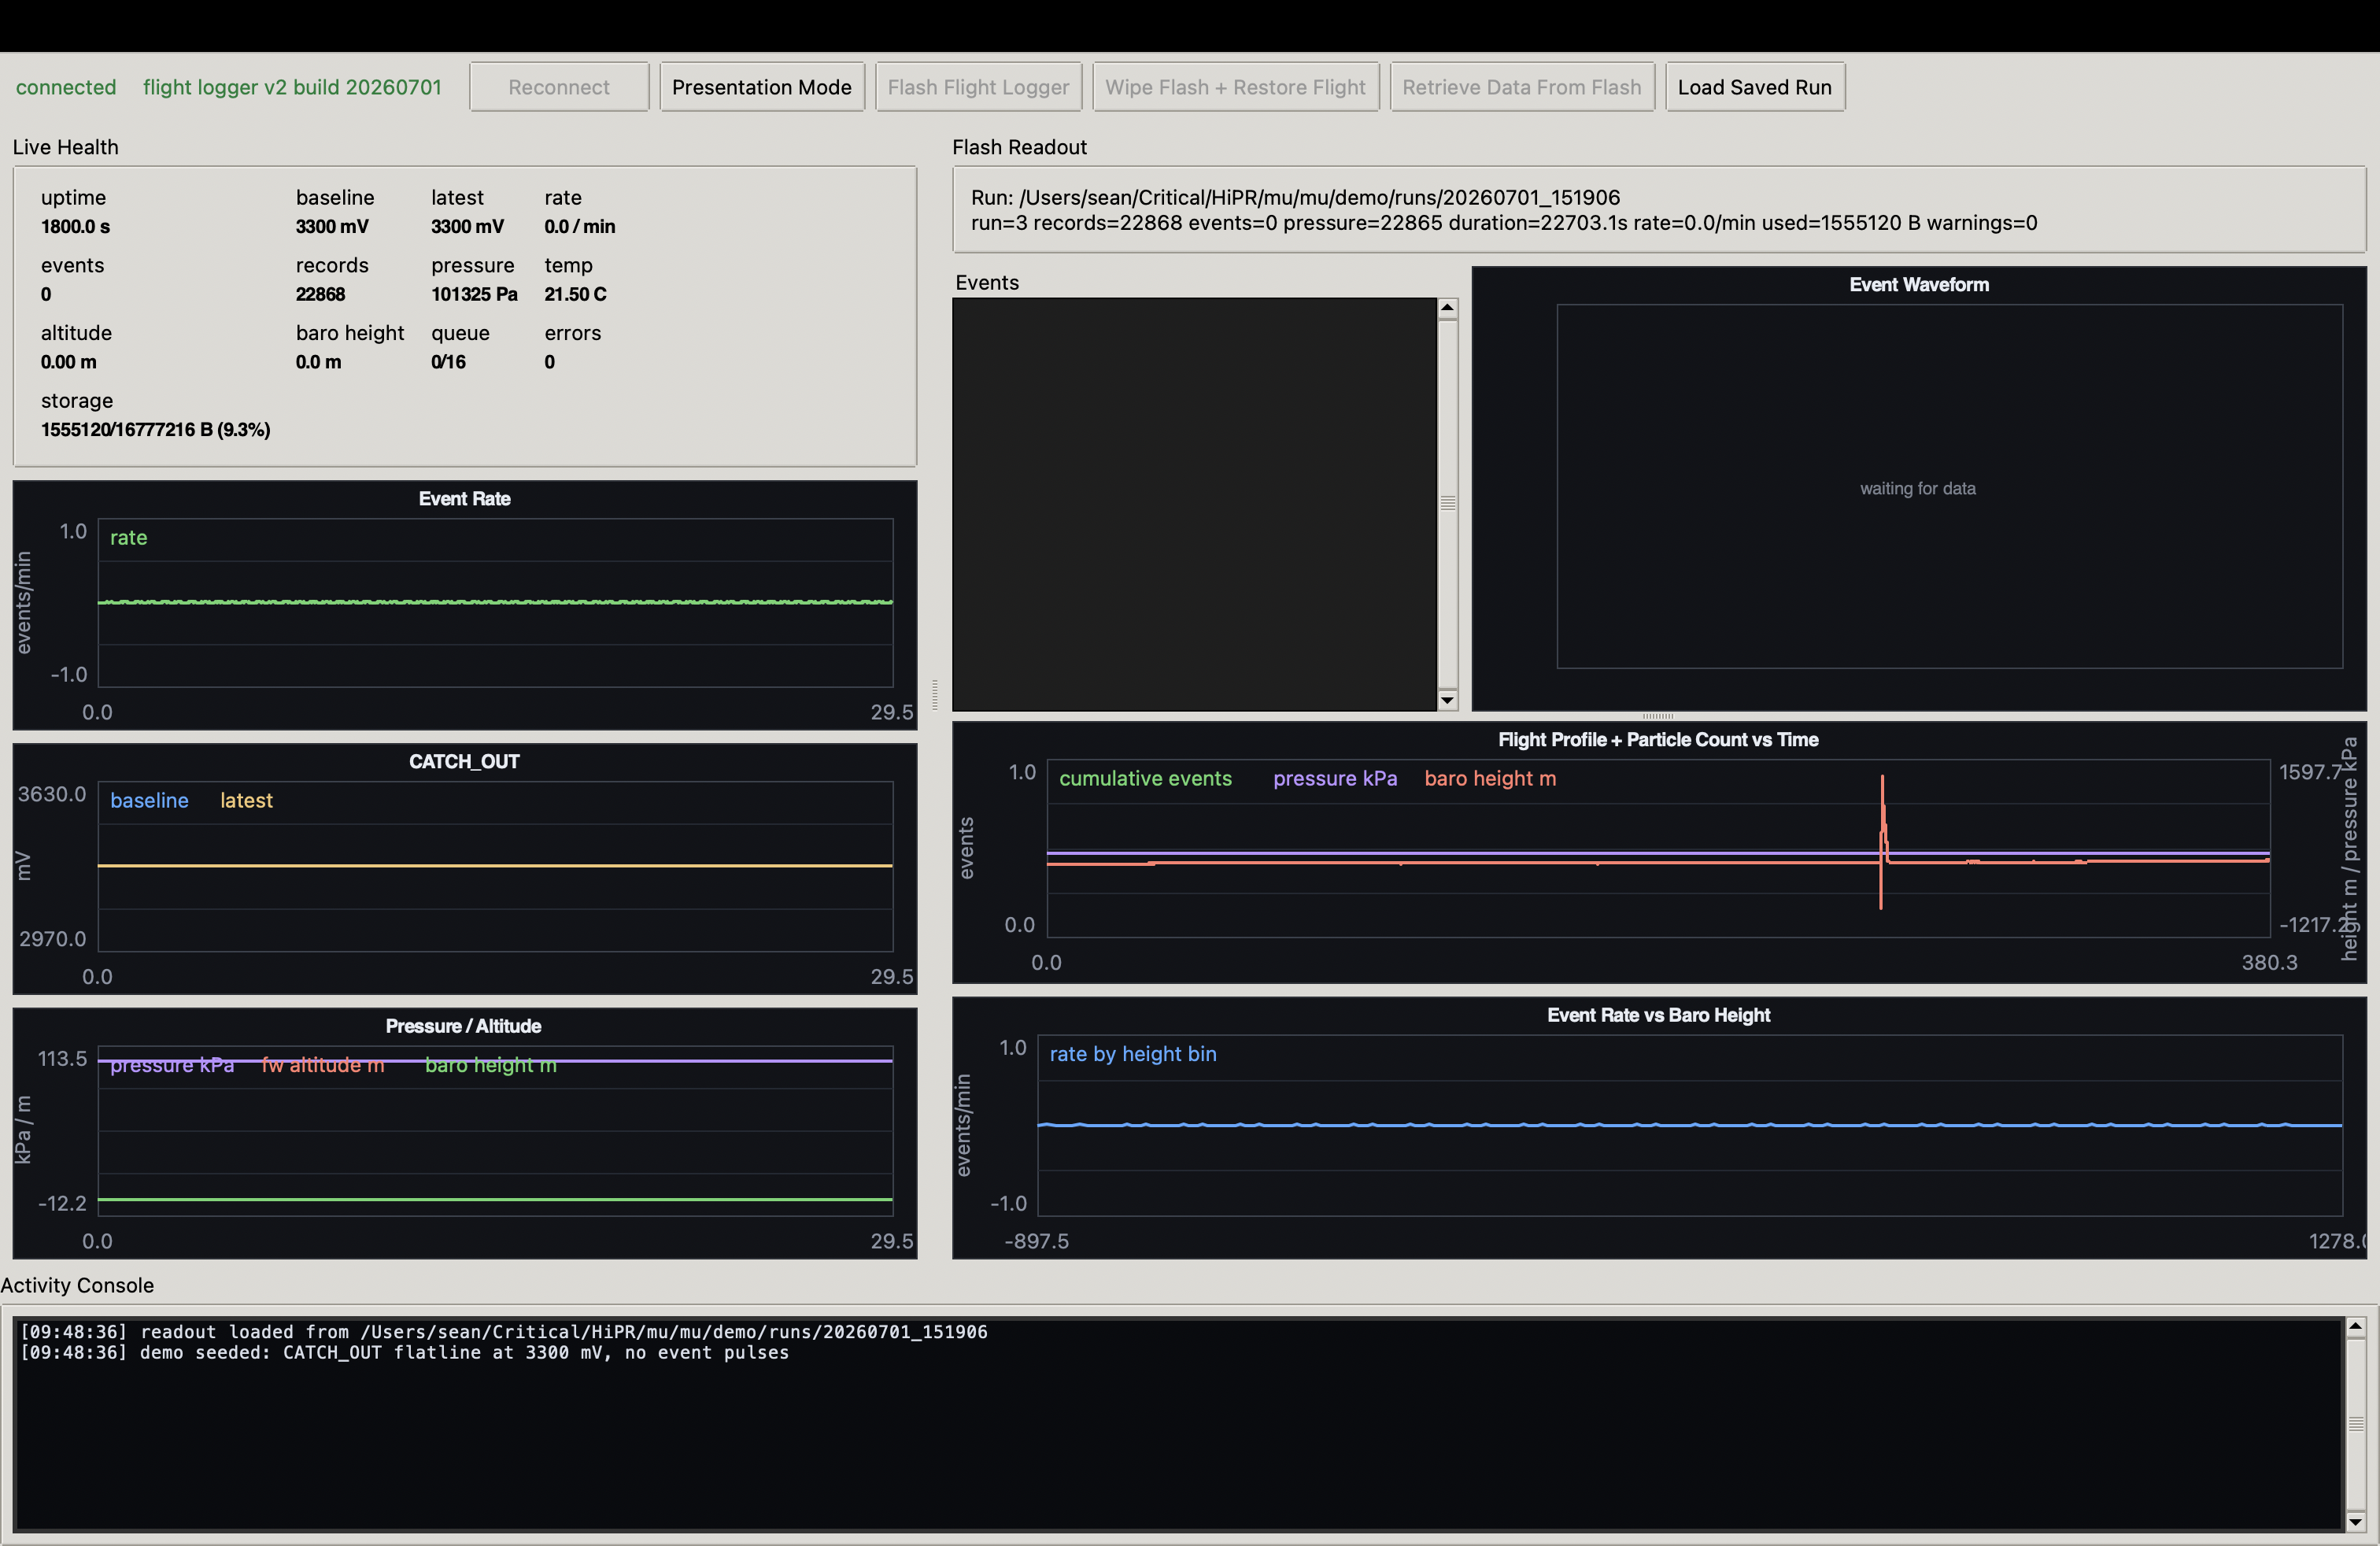Screen dimensions: 2380x1546
Task: Click the uptime value '1800.0 s'
Action: (x=75, y=227)
